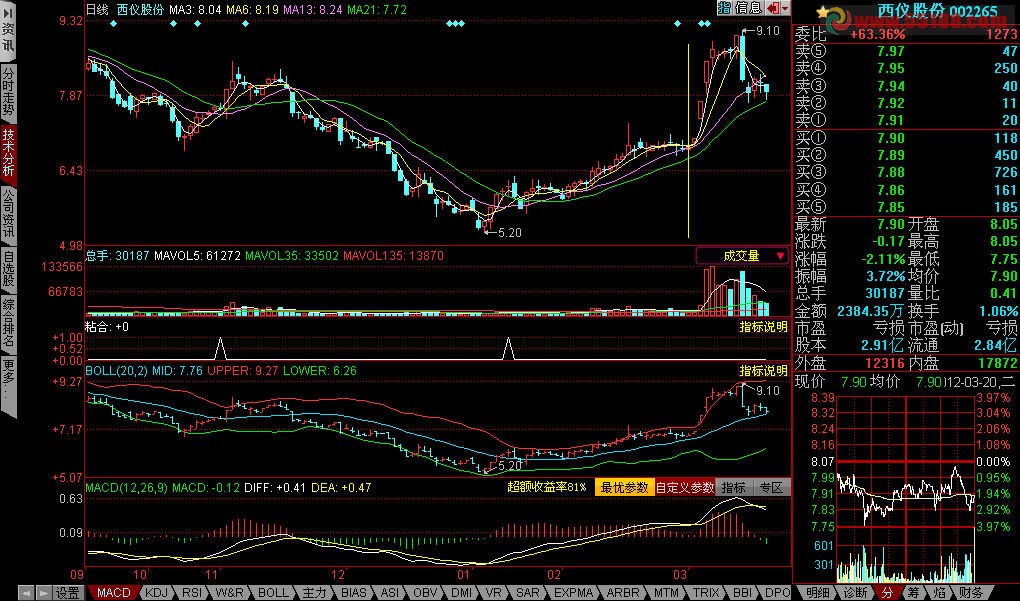Select the SAR indicator tab
The width and height of the screenshot is (1020, 601).
click(x=527, y=593)
